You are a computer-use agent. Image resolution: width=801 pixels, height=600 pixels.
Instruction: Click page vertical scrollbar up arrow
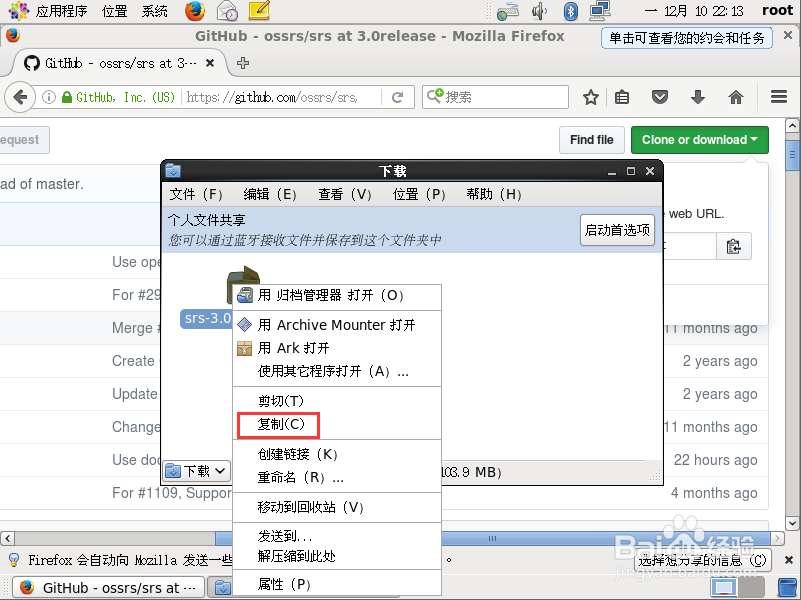point(792,126)
